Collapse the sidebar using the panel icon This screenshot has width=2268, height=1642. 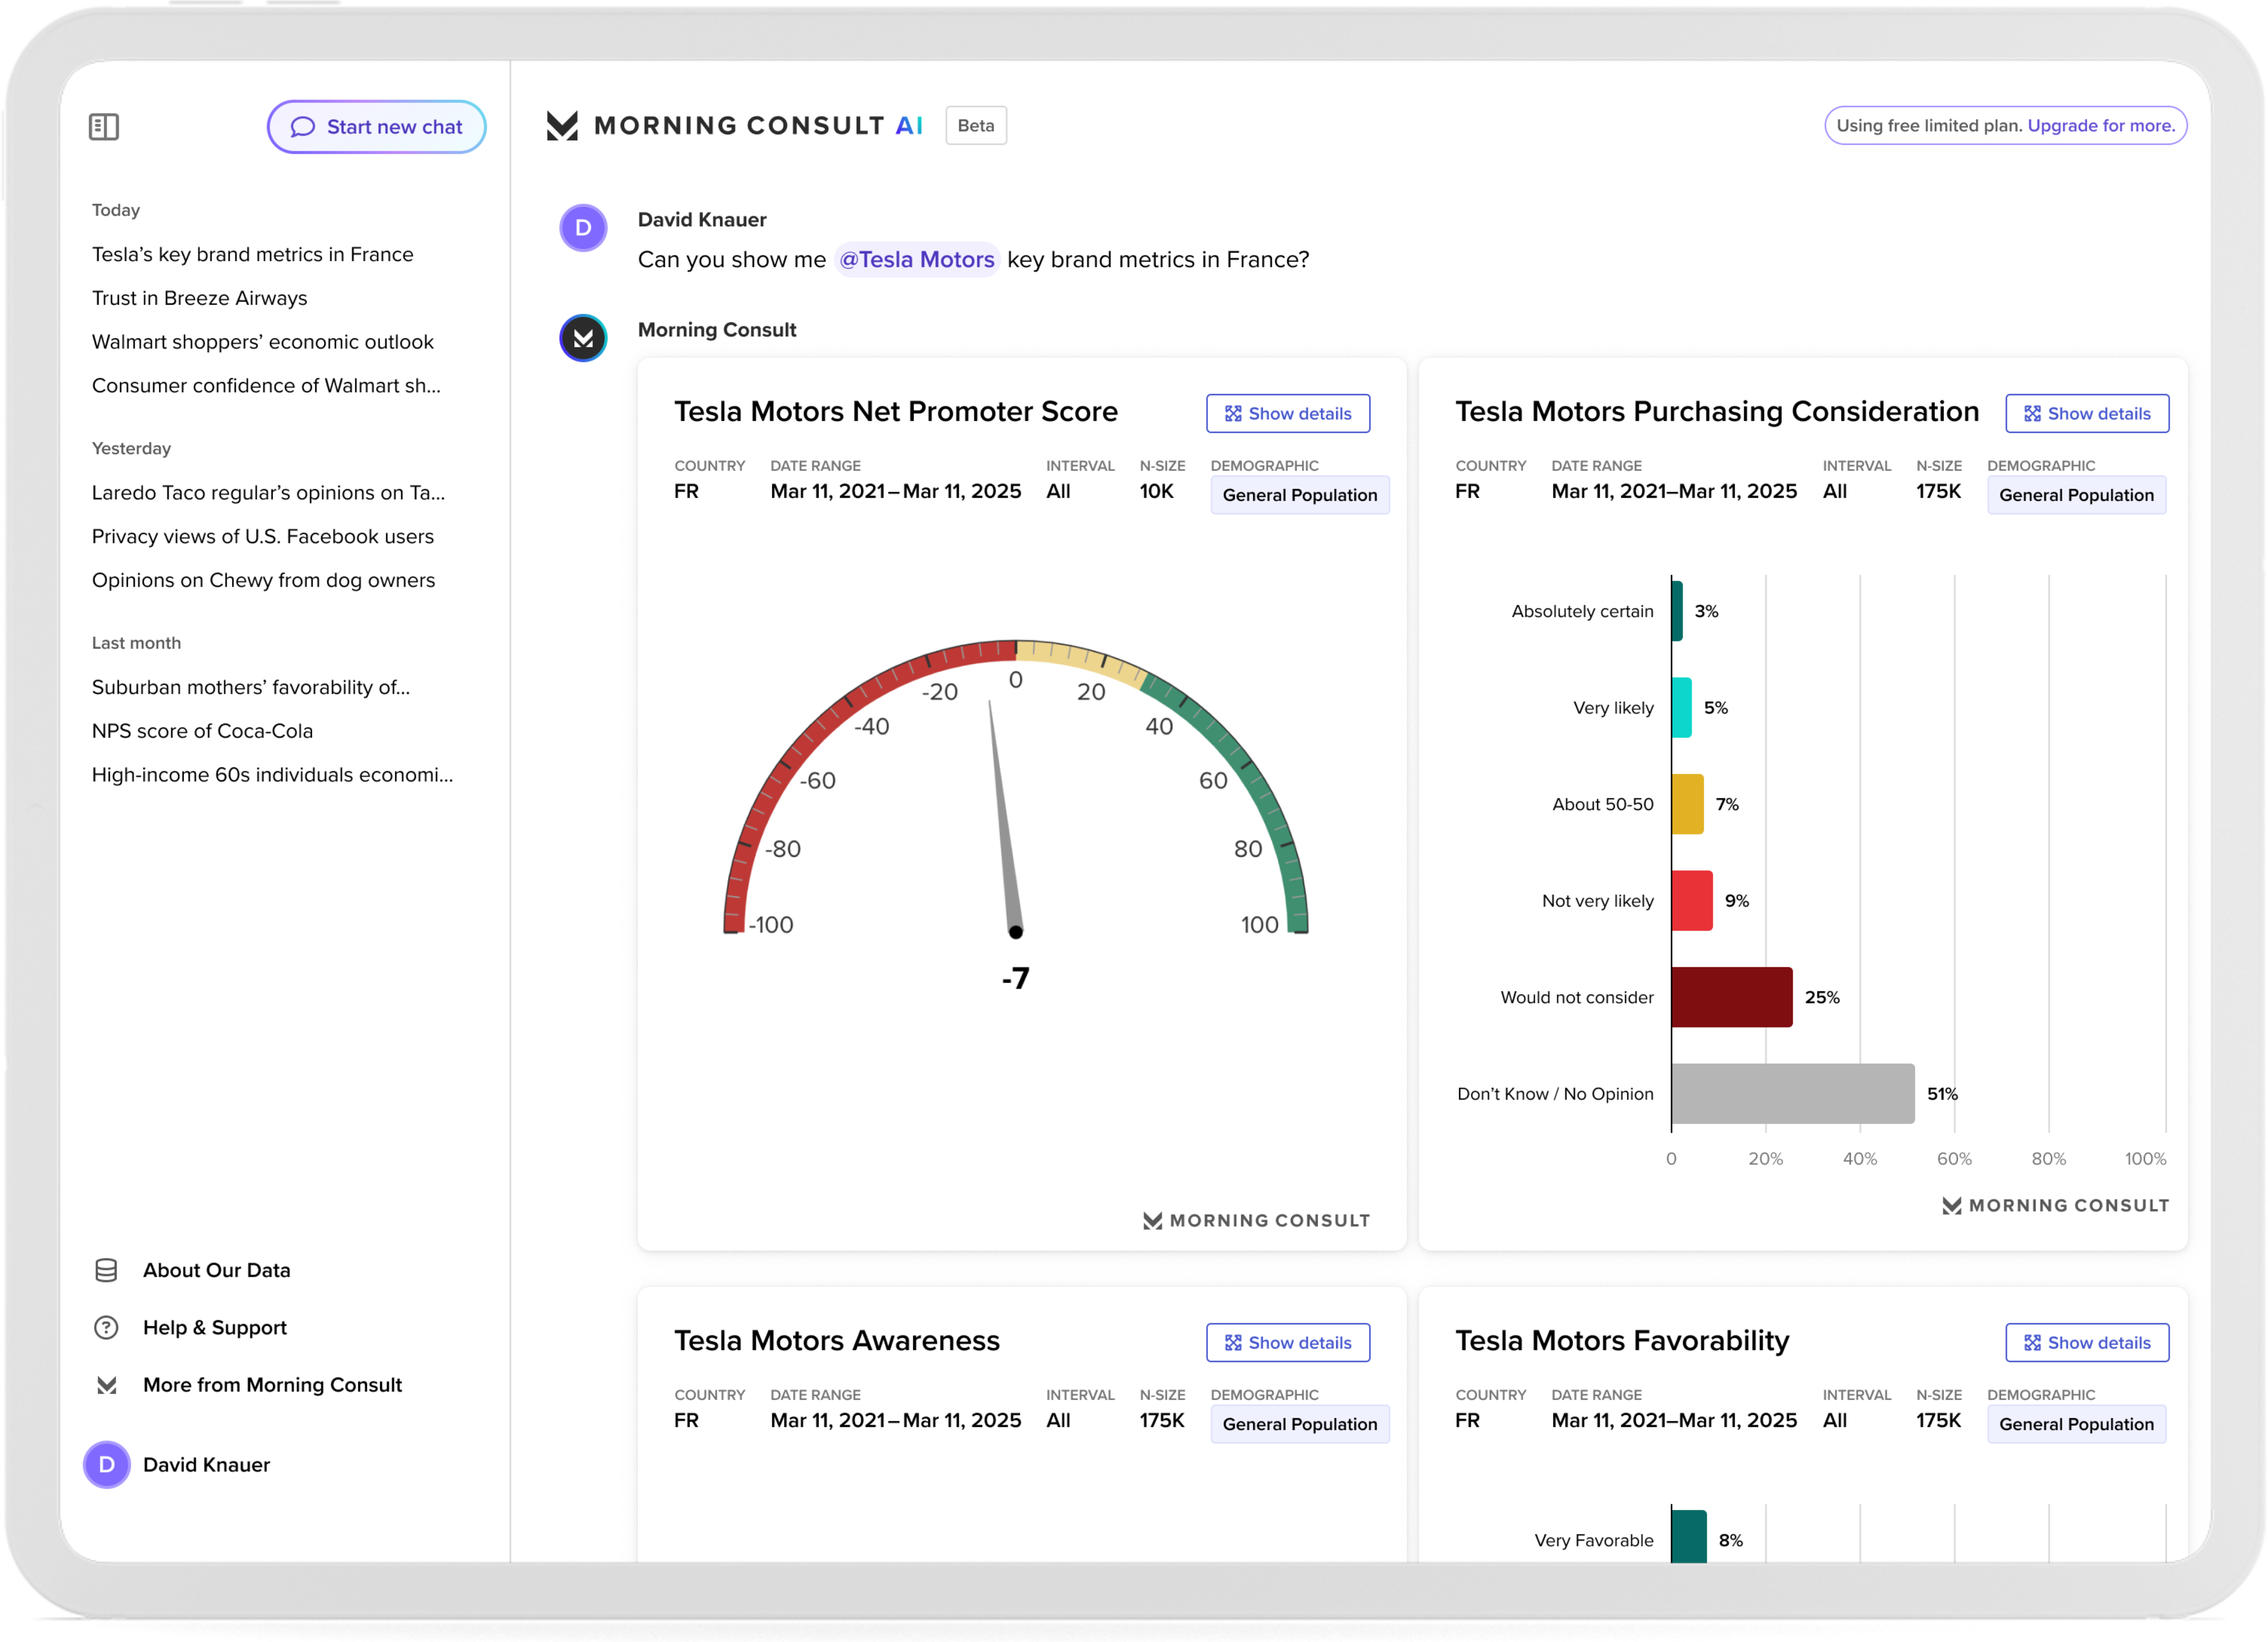(x=104, y=126)
